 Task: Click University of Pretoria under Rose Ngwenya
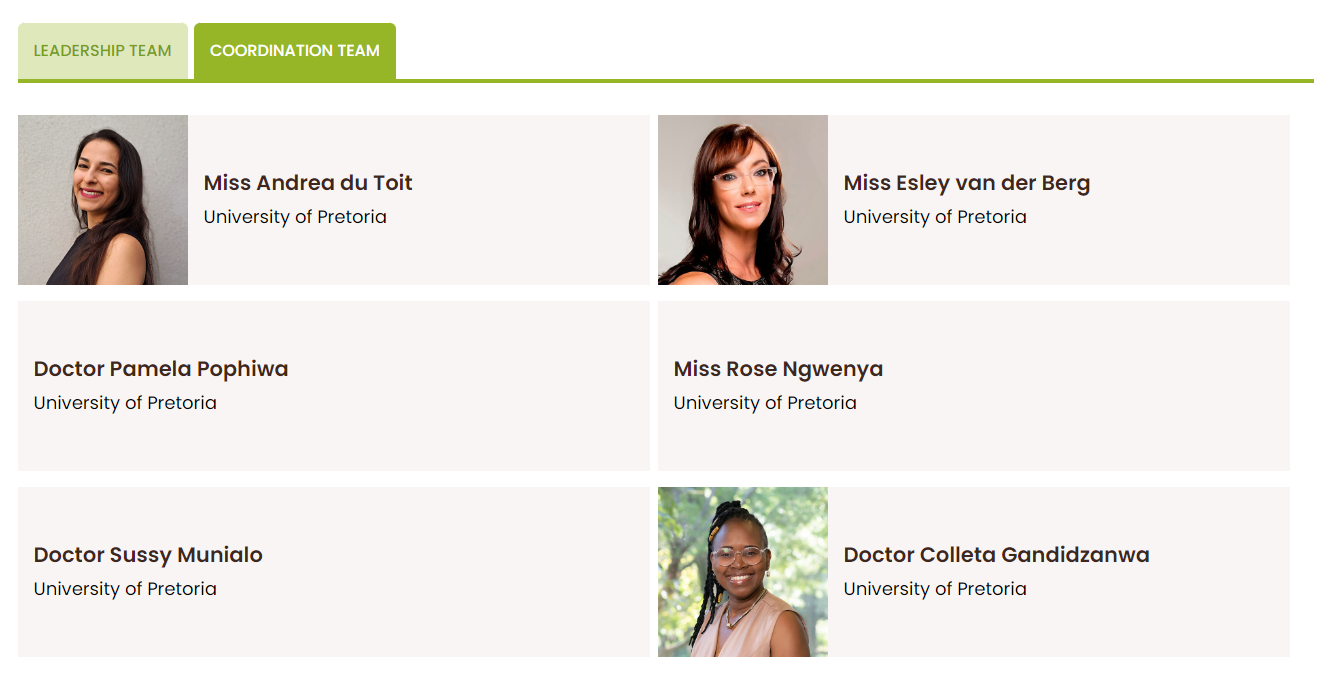765,403
